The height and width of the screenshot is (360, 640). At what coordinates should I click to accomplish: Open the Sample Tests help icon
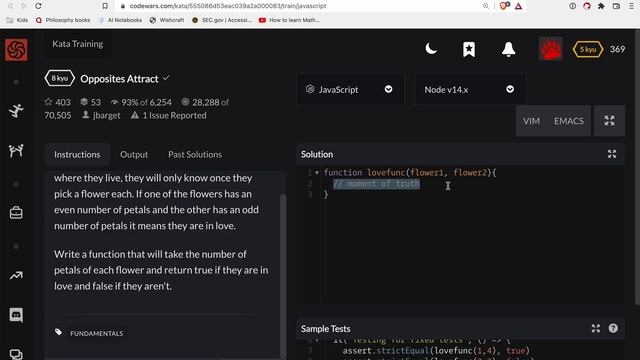[613, 329]
